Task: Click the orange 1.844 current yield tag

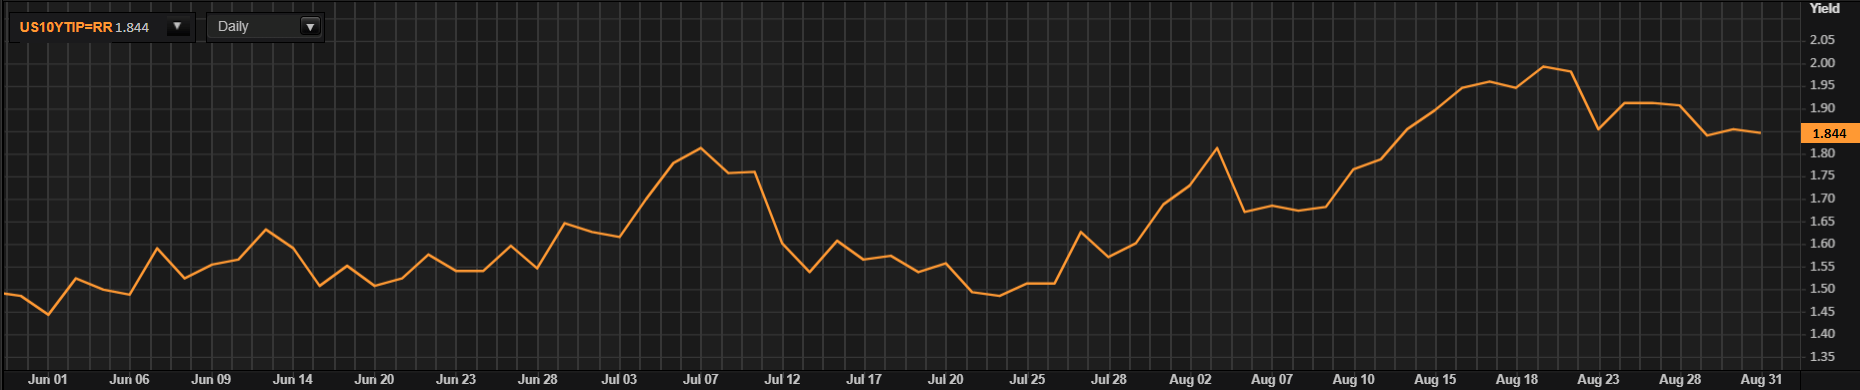Action: pos(1829,133)
